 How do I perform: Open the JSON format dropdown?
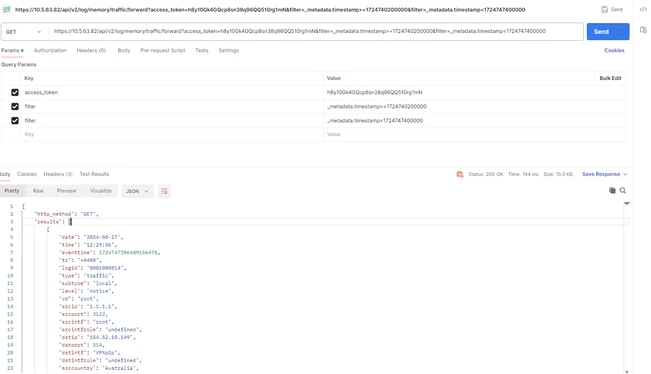(x=137, y=191)
